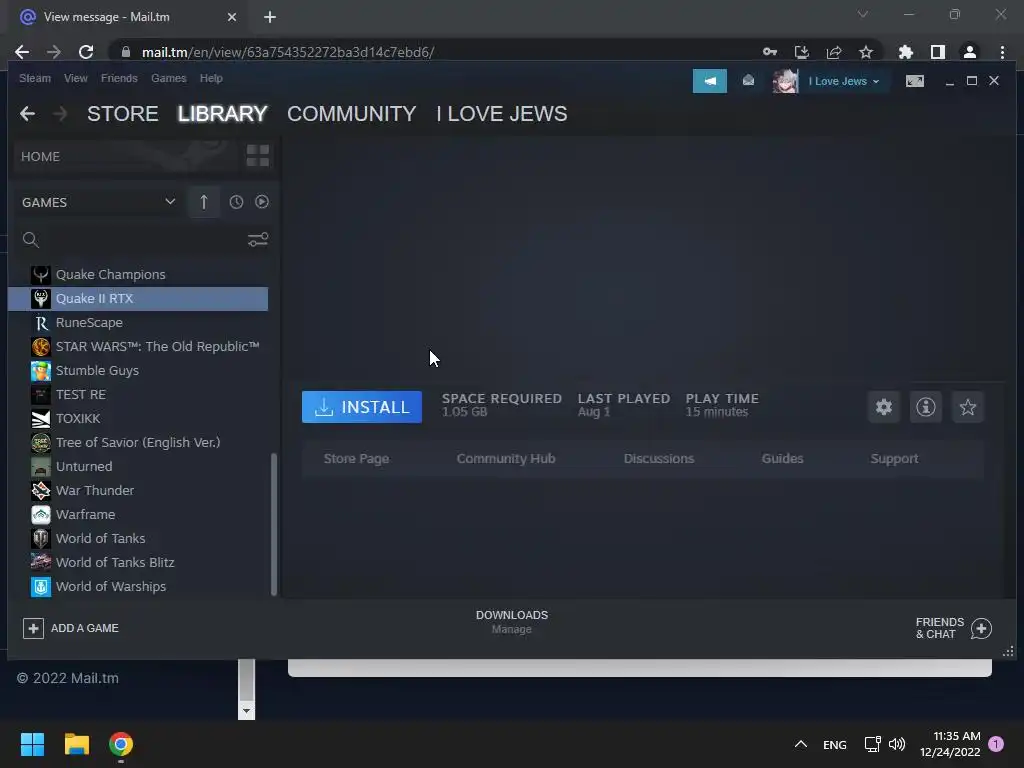1024x768 pixels.
Task: Open game settings gear icon
Action: pyautogui.click(x=884, y=407)
